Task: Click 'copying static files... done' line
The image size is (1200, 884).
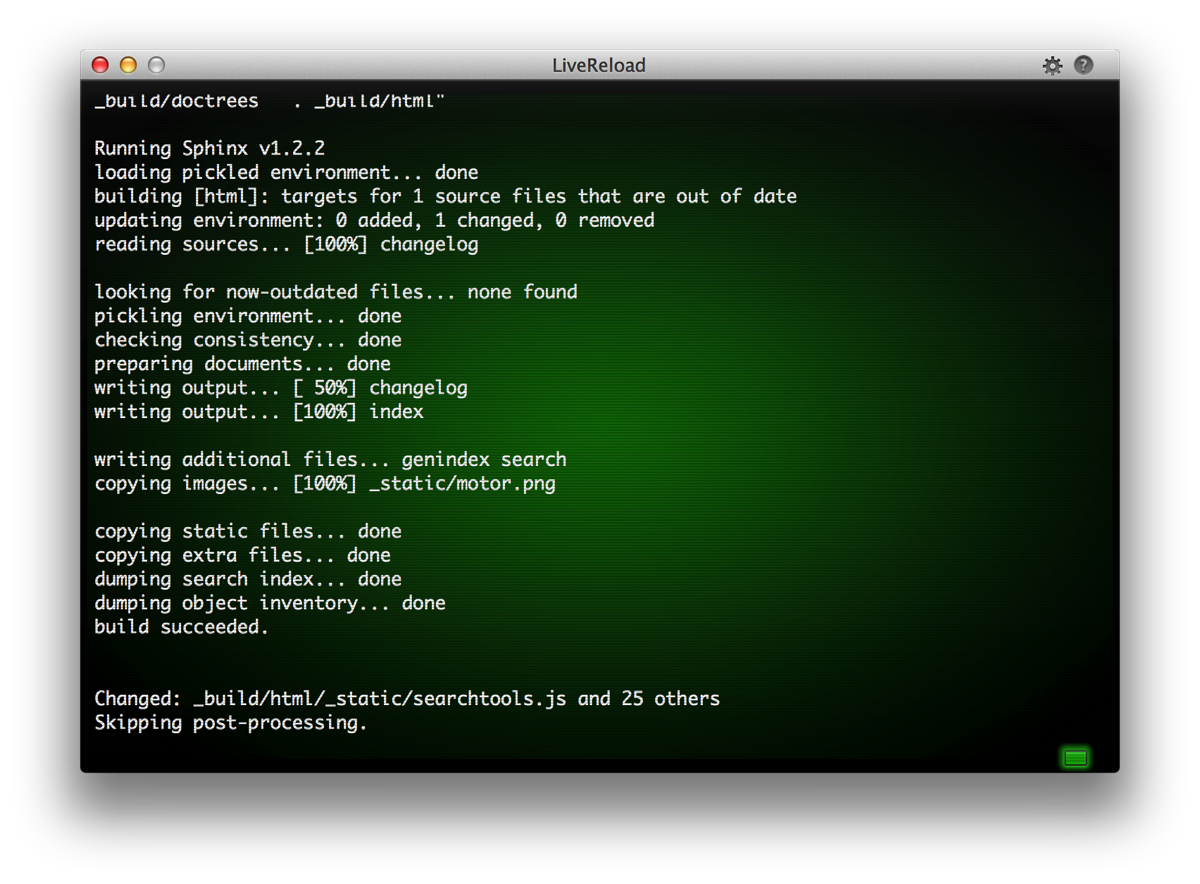Action: click(248, 532)
